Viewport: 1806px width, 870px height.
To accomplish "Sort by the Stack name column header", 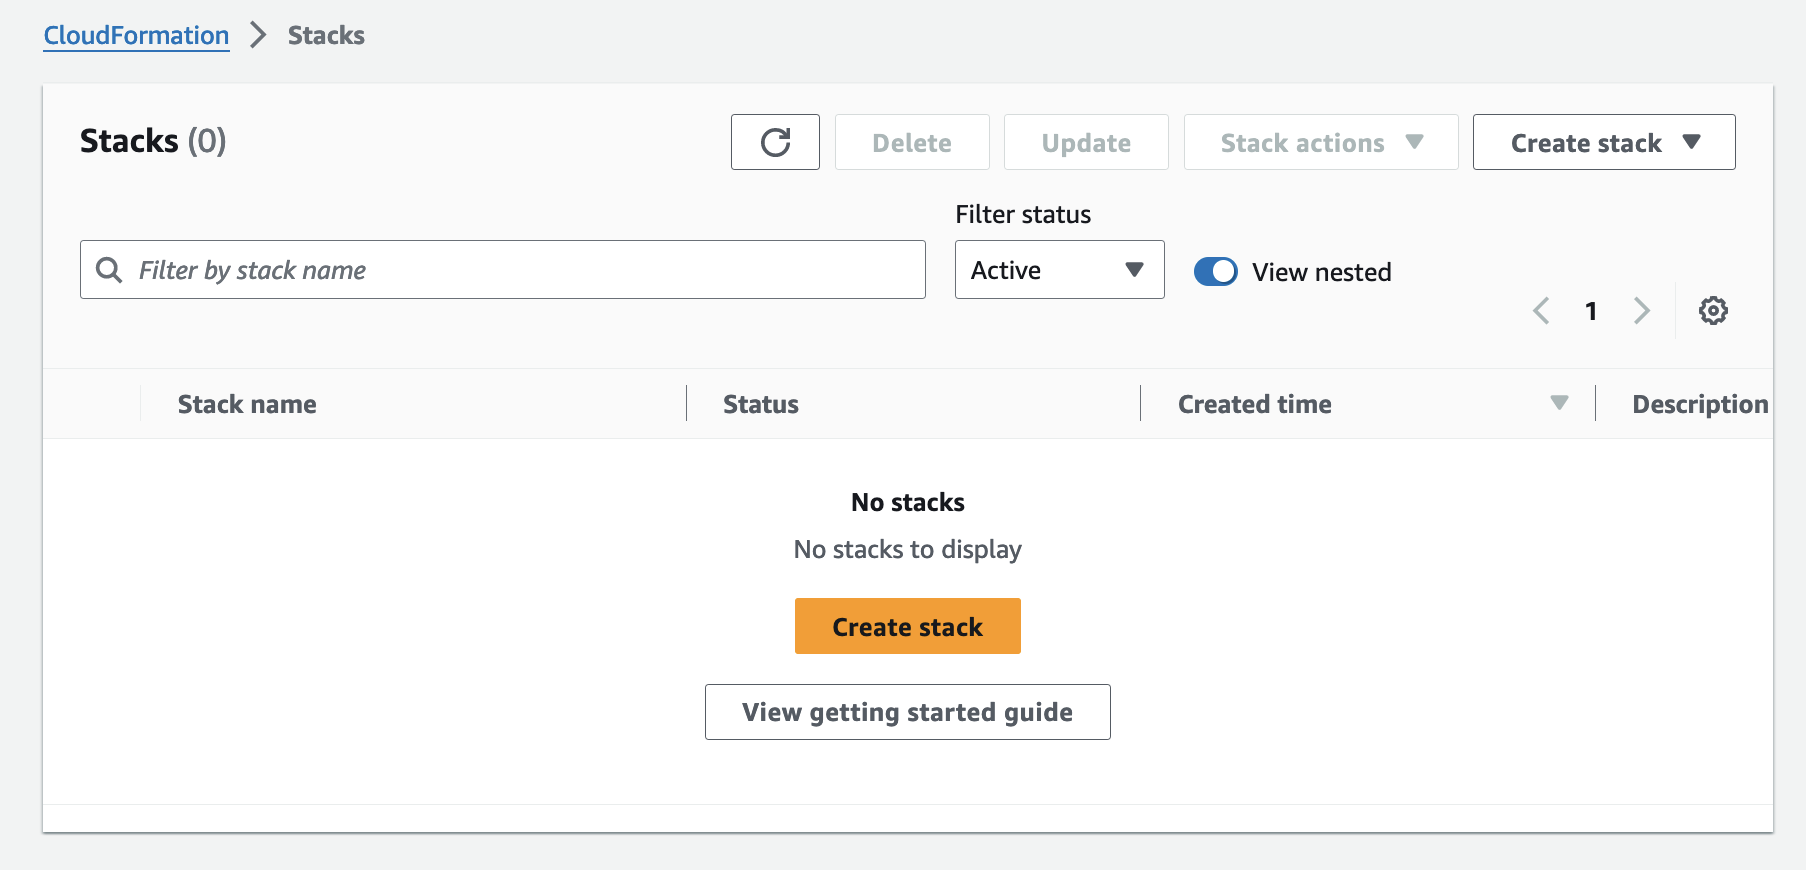I will 247,404.
